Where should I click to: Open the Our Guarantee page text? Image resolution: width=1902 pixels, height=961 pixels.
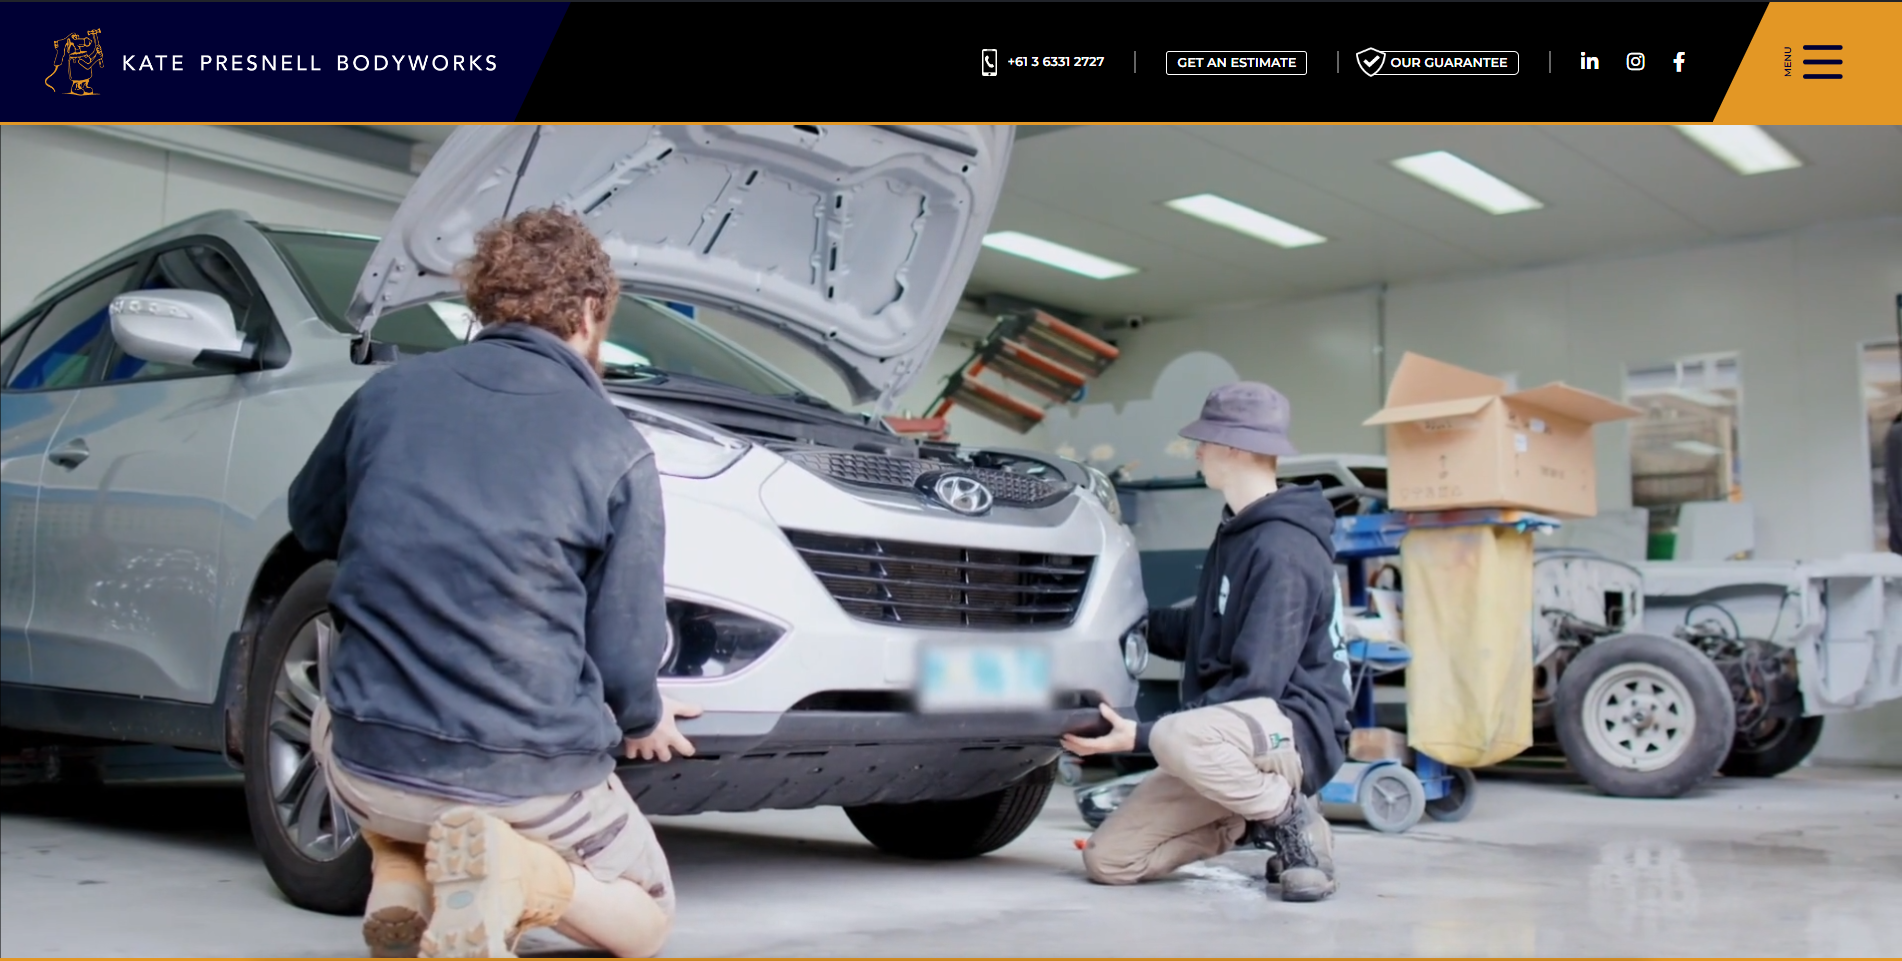(x=1448, y=62)
